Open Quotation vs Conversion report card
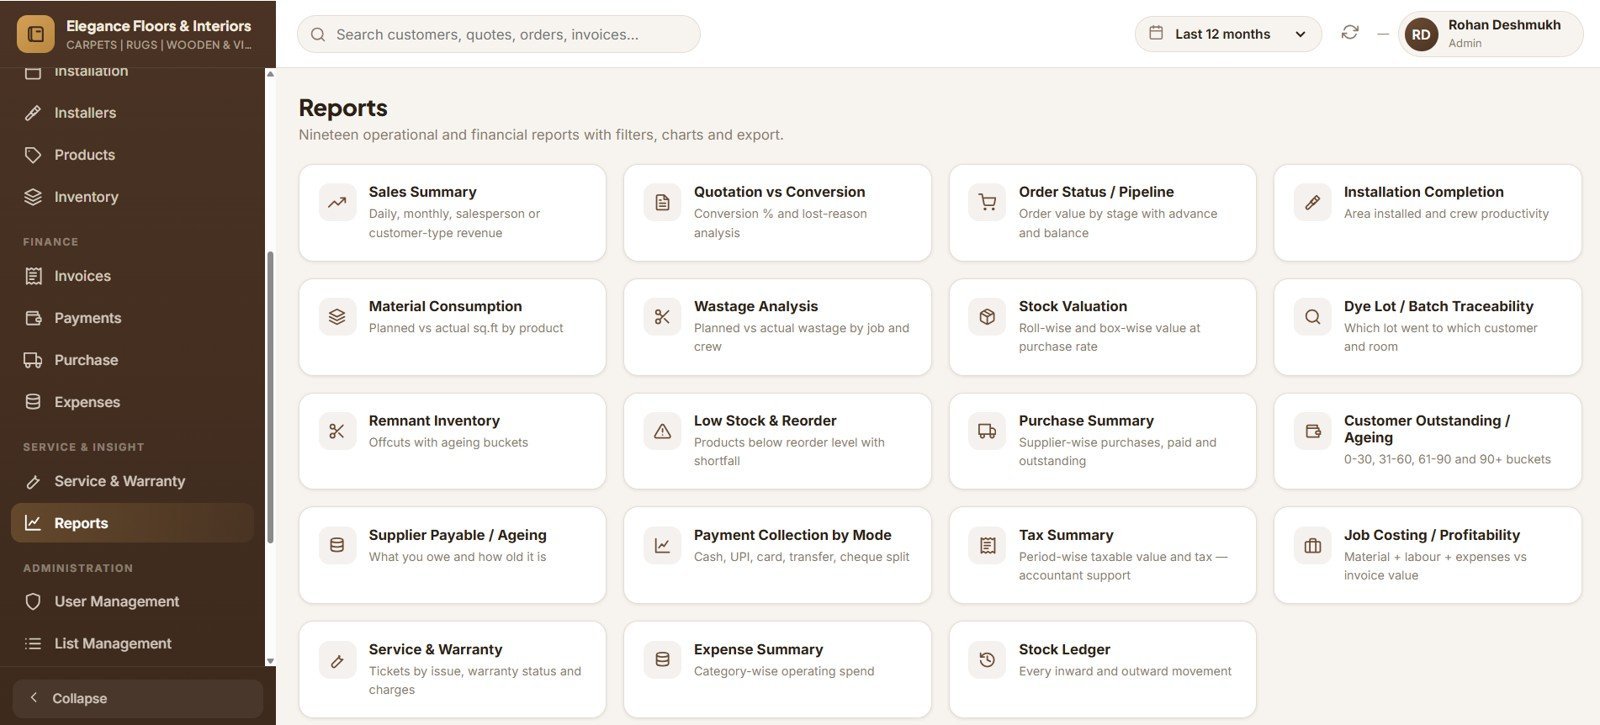This screenshot has height=725, width=1600. 777,213
